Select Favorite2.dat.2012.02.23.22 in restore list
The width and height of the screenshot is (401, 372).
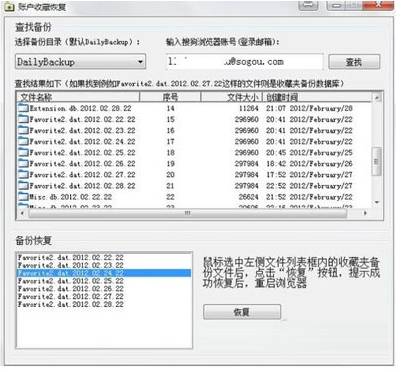71,265
